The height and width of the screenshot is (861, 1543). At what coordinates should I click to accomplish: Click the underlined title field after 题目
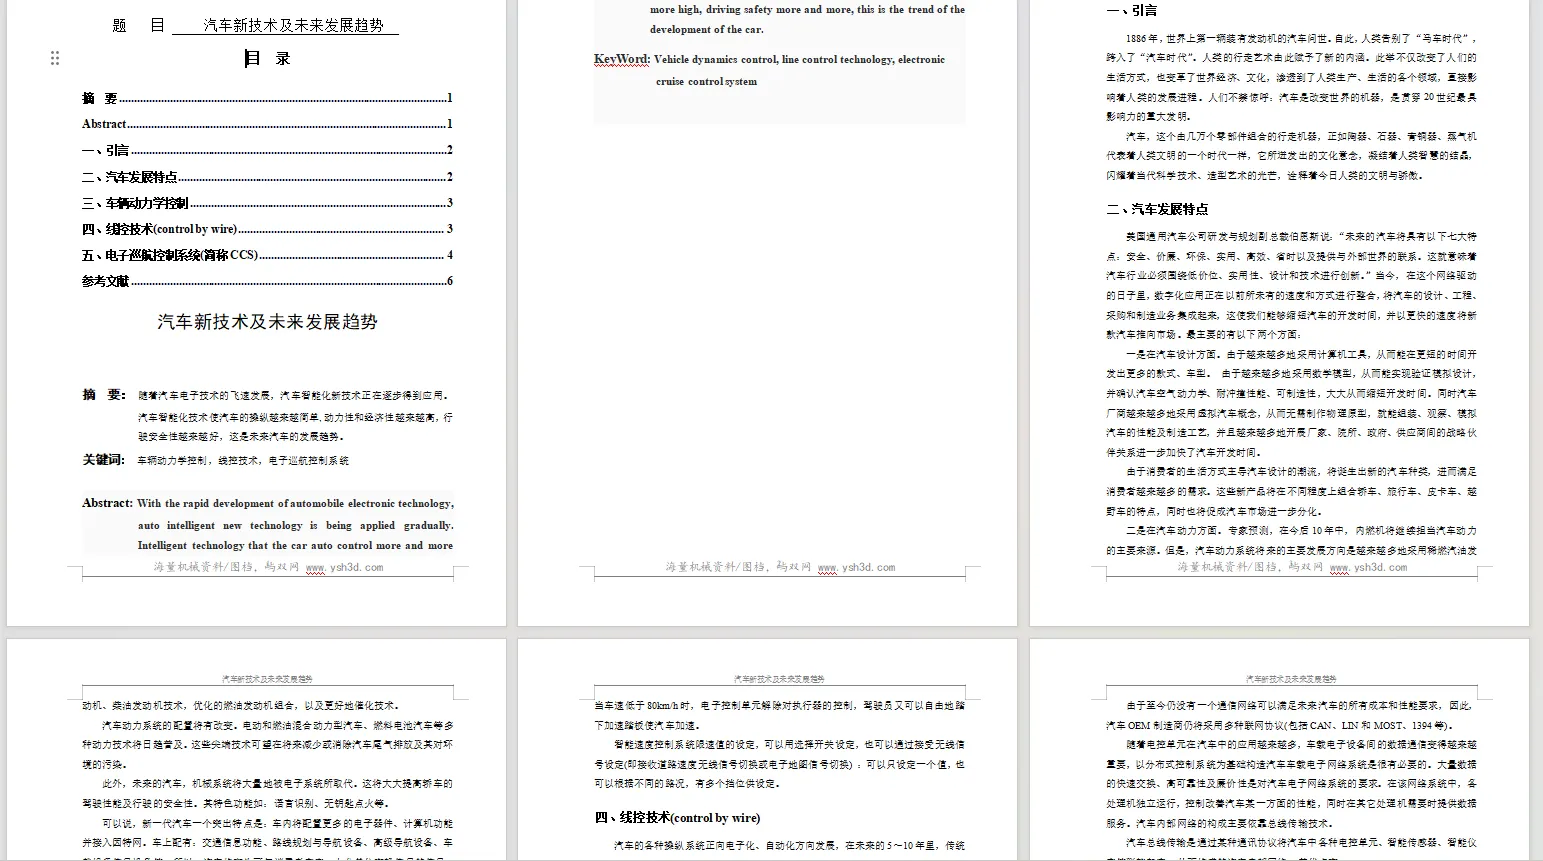[x=285, y=26]
